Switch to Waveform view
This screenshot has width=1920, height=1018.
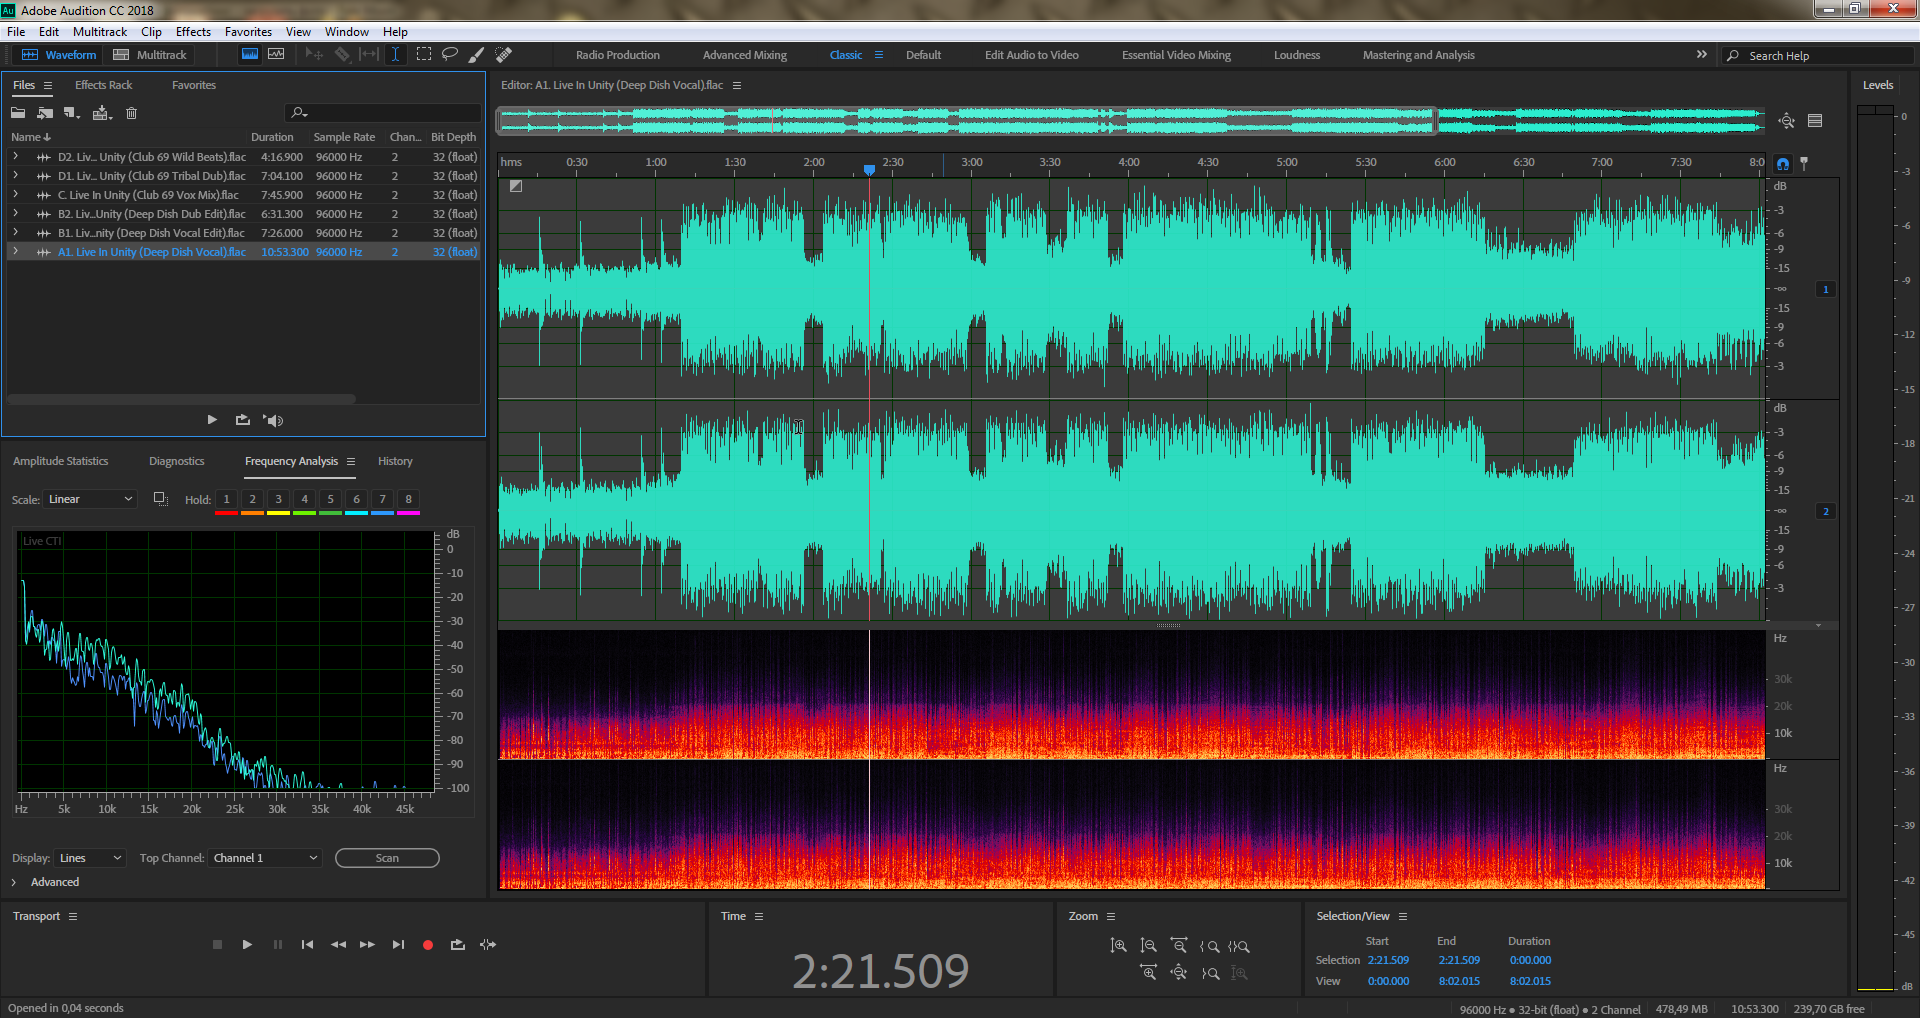tap(59, 55)
